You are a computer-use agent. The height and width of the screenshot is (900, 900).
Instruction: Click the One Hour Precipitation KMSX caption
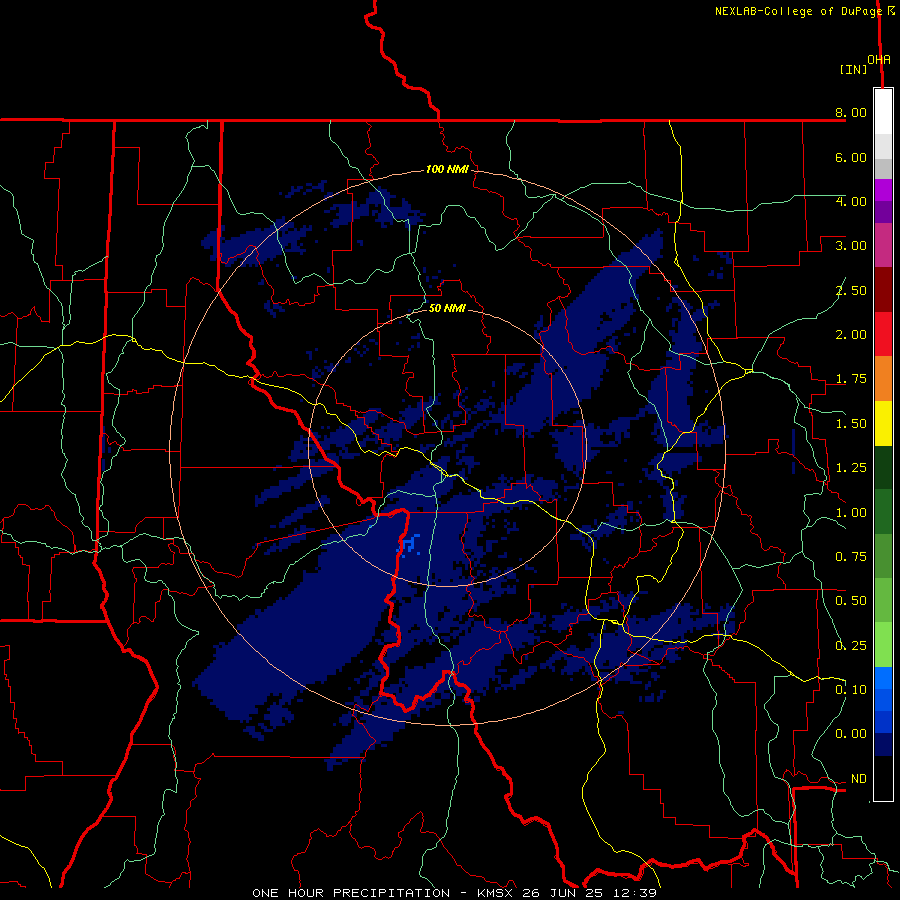tap(454, 893)
